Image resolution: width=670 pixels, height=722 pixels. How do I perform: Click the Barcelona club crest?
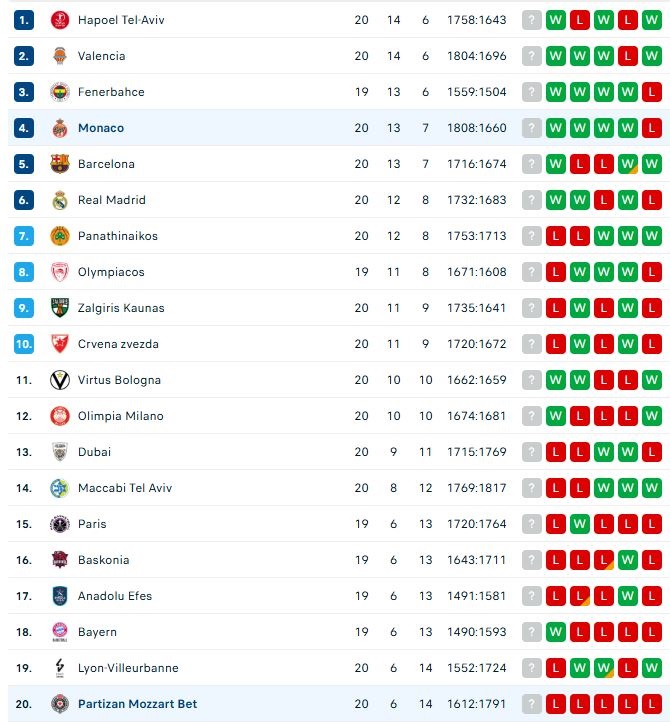[x=60, y=164]
